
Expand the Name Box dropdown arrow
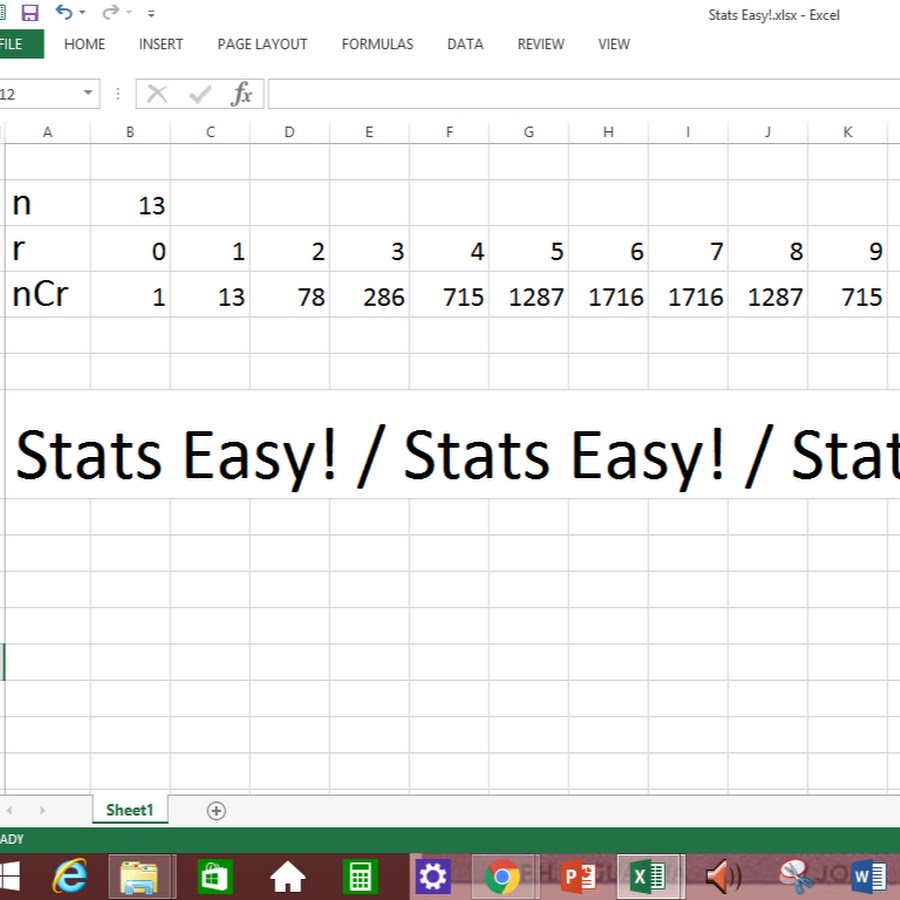click(x=88, y=94)
